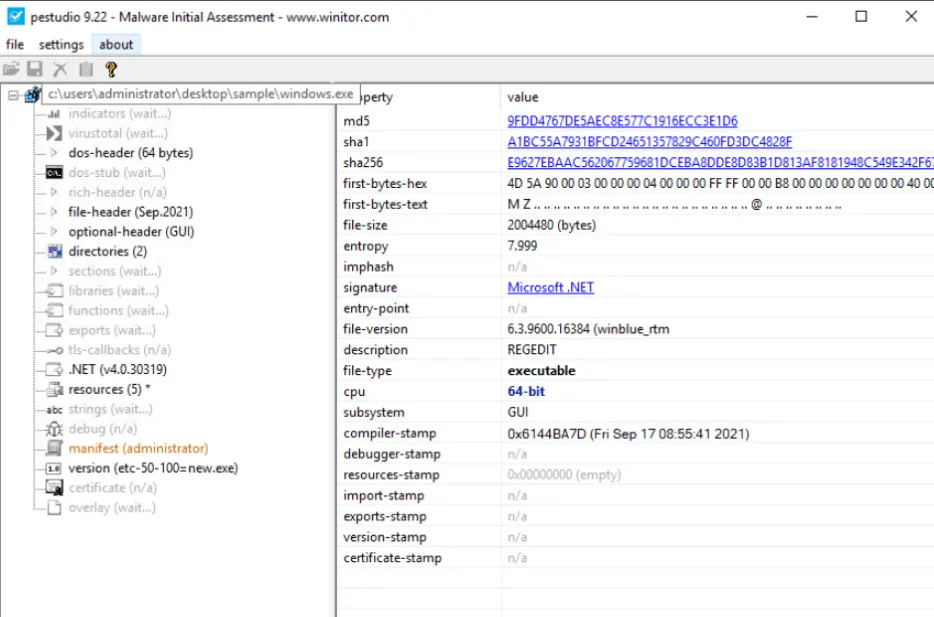
Task: Click the copy clipboard toolbar icon
Action: coord(86,69)
